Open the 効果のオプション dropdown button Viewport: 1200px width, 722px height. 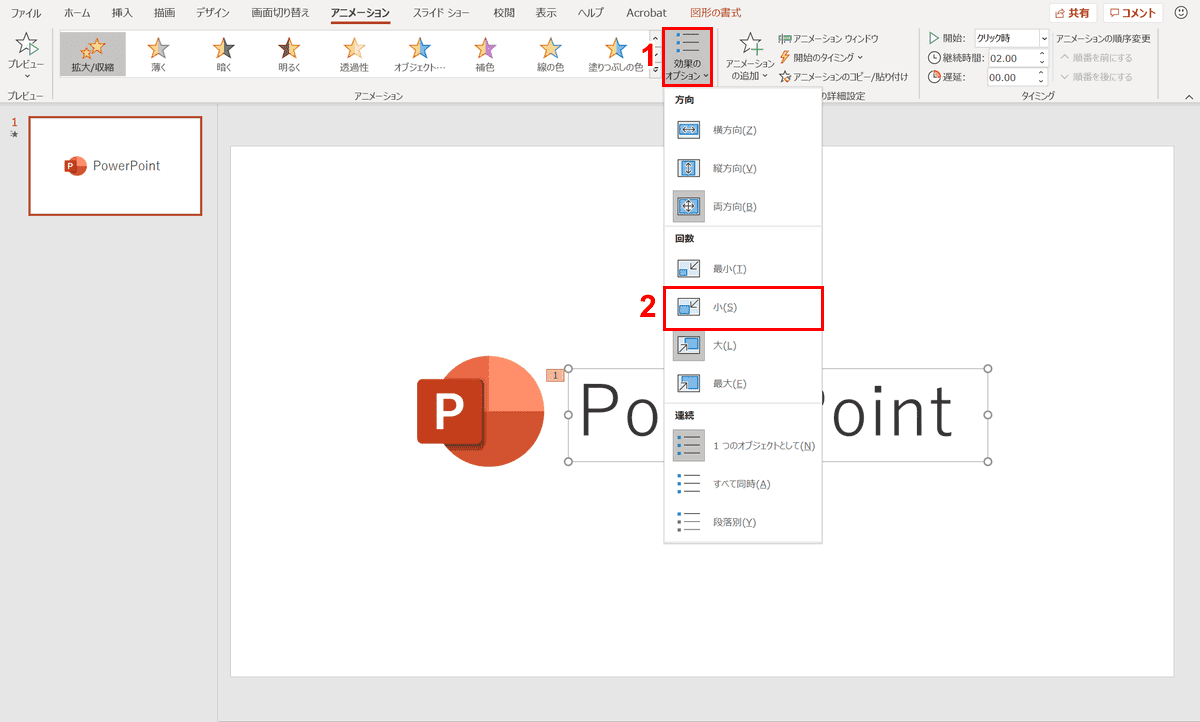tap(687, 57)
